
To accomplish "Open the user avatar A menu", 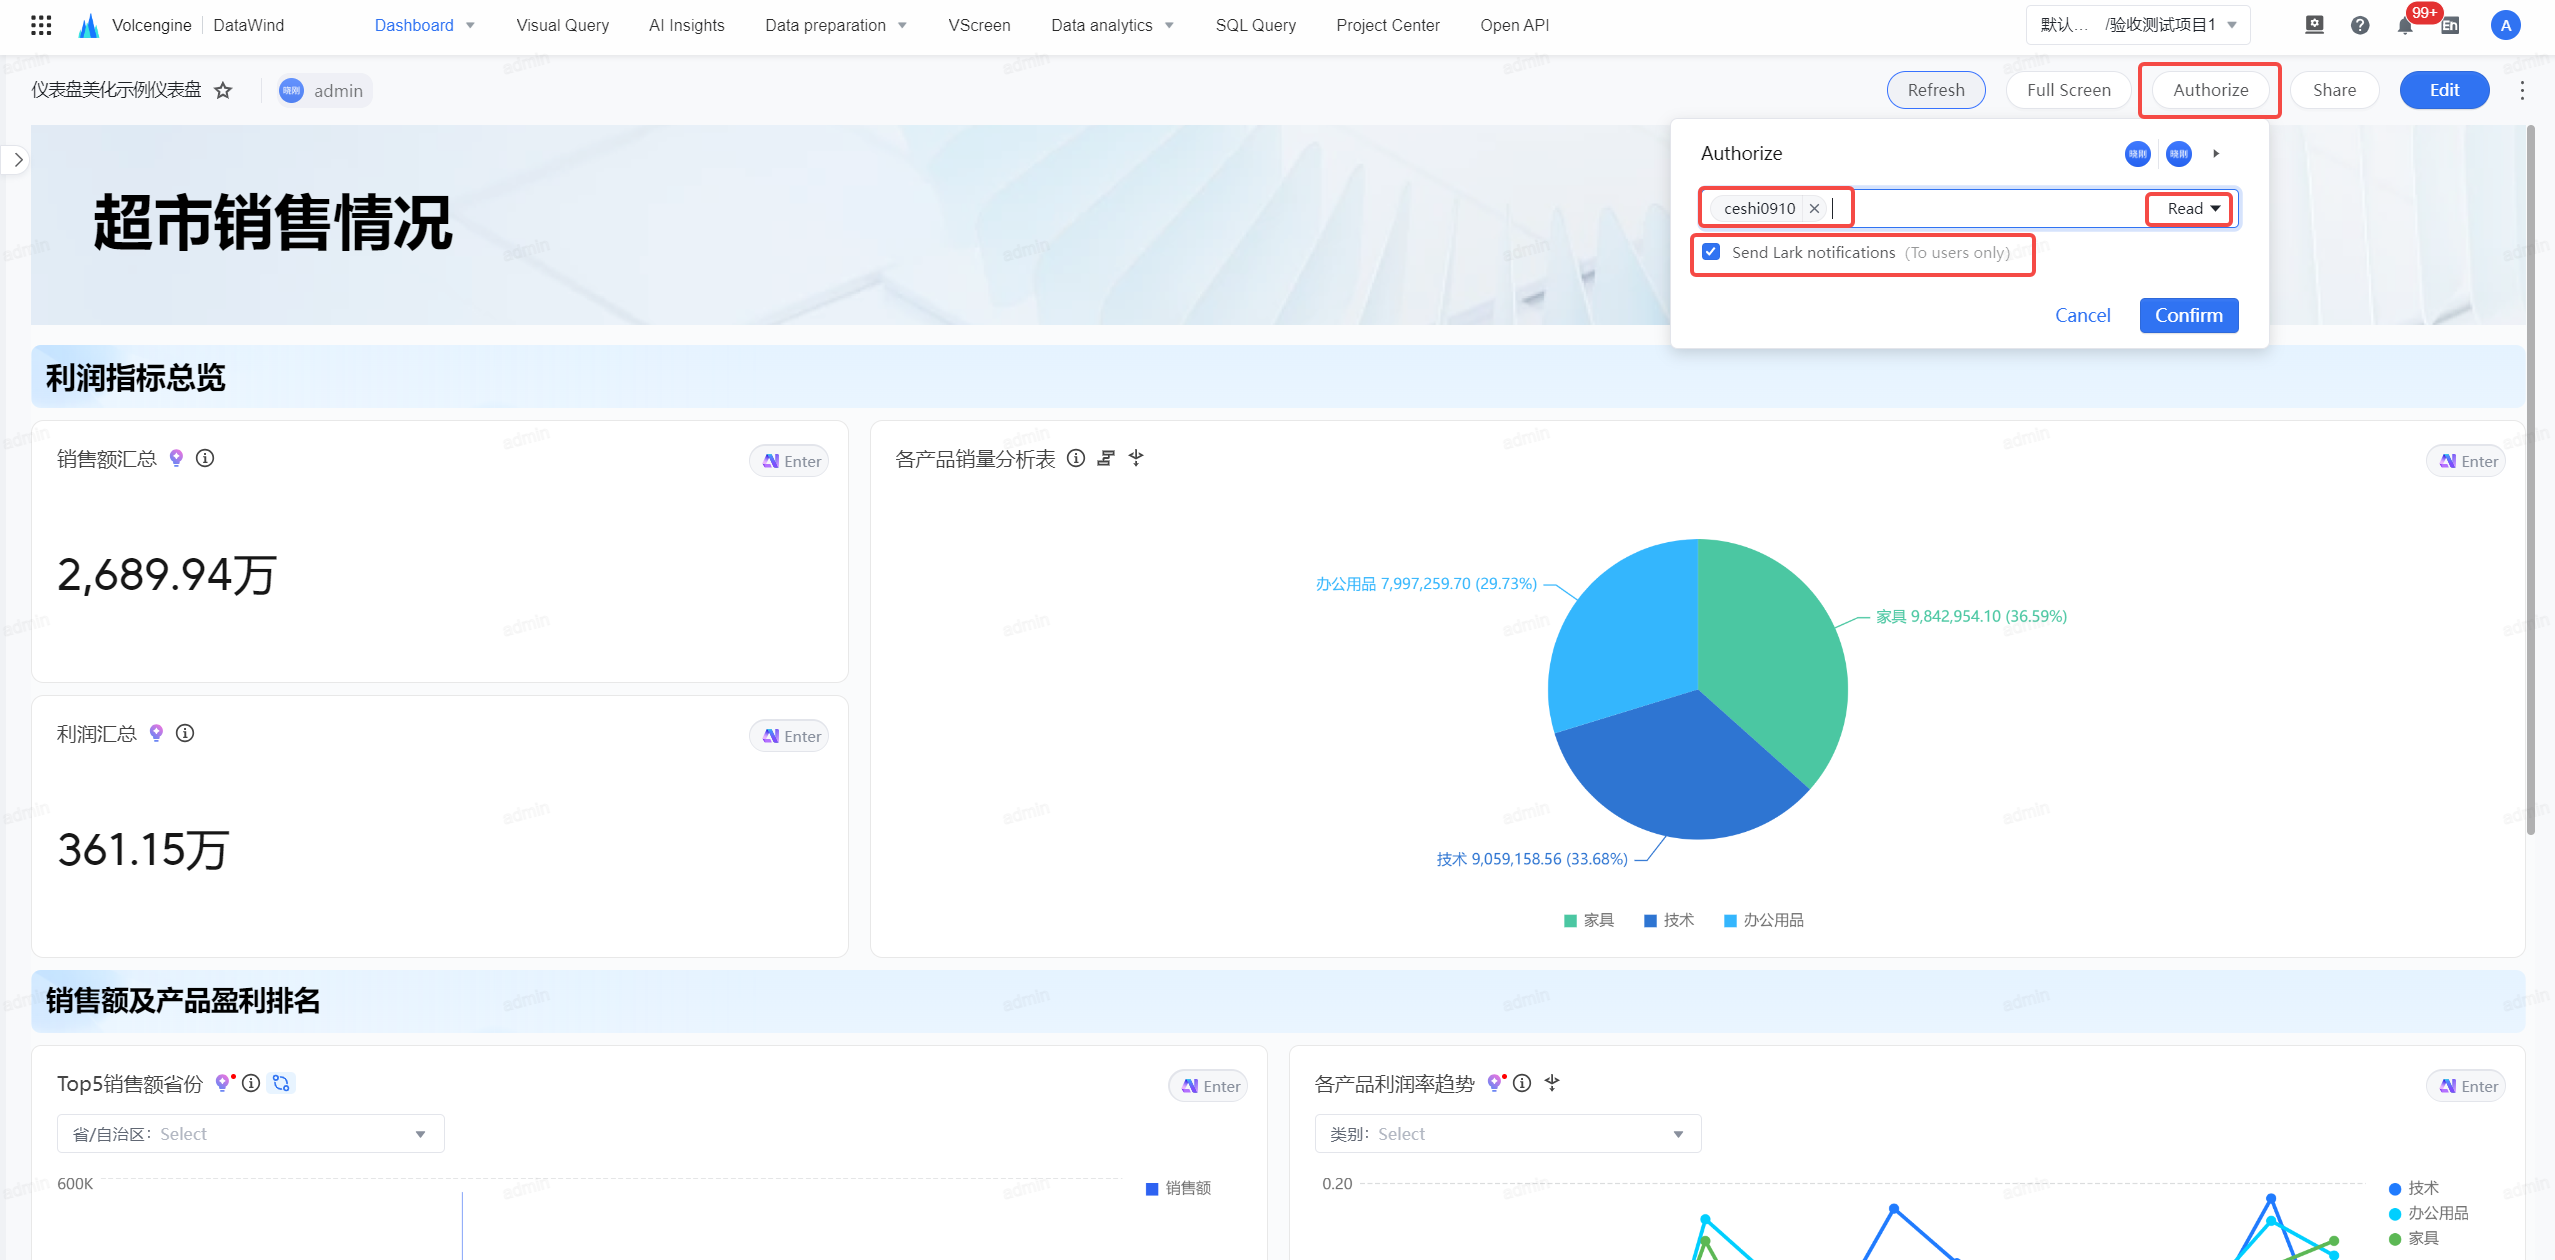I will click(x=2505, y=26).
